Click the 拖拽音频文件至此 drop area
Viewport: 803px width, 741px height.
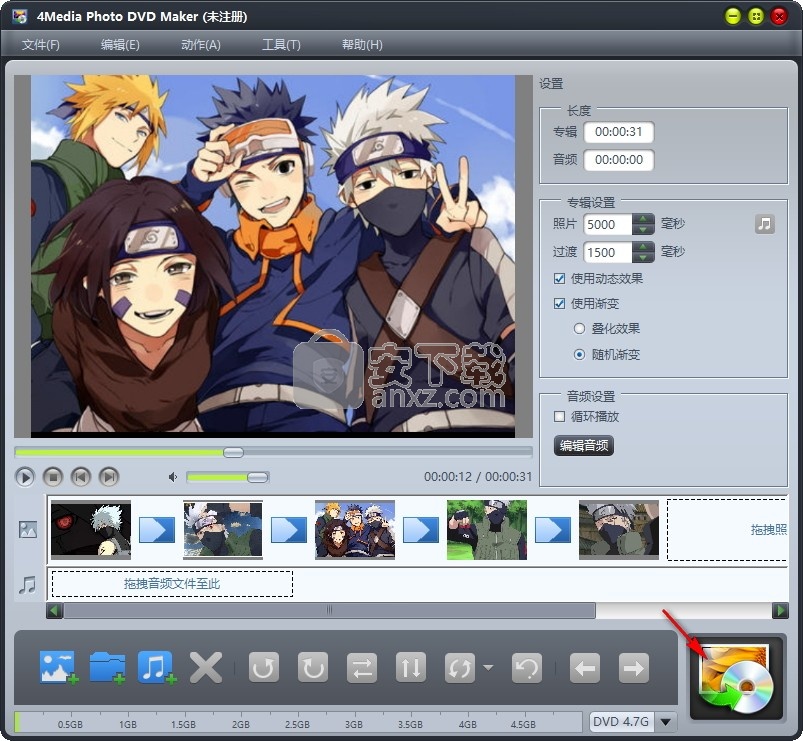[x=172, y=584]
